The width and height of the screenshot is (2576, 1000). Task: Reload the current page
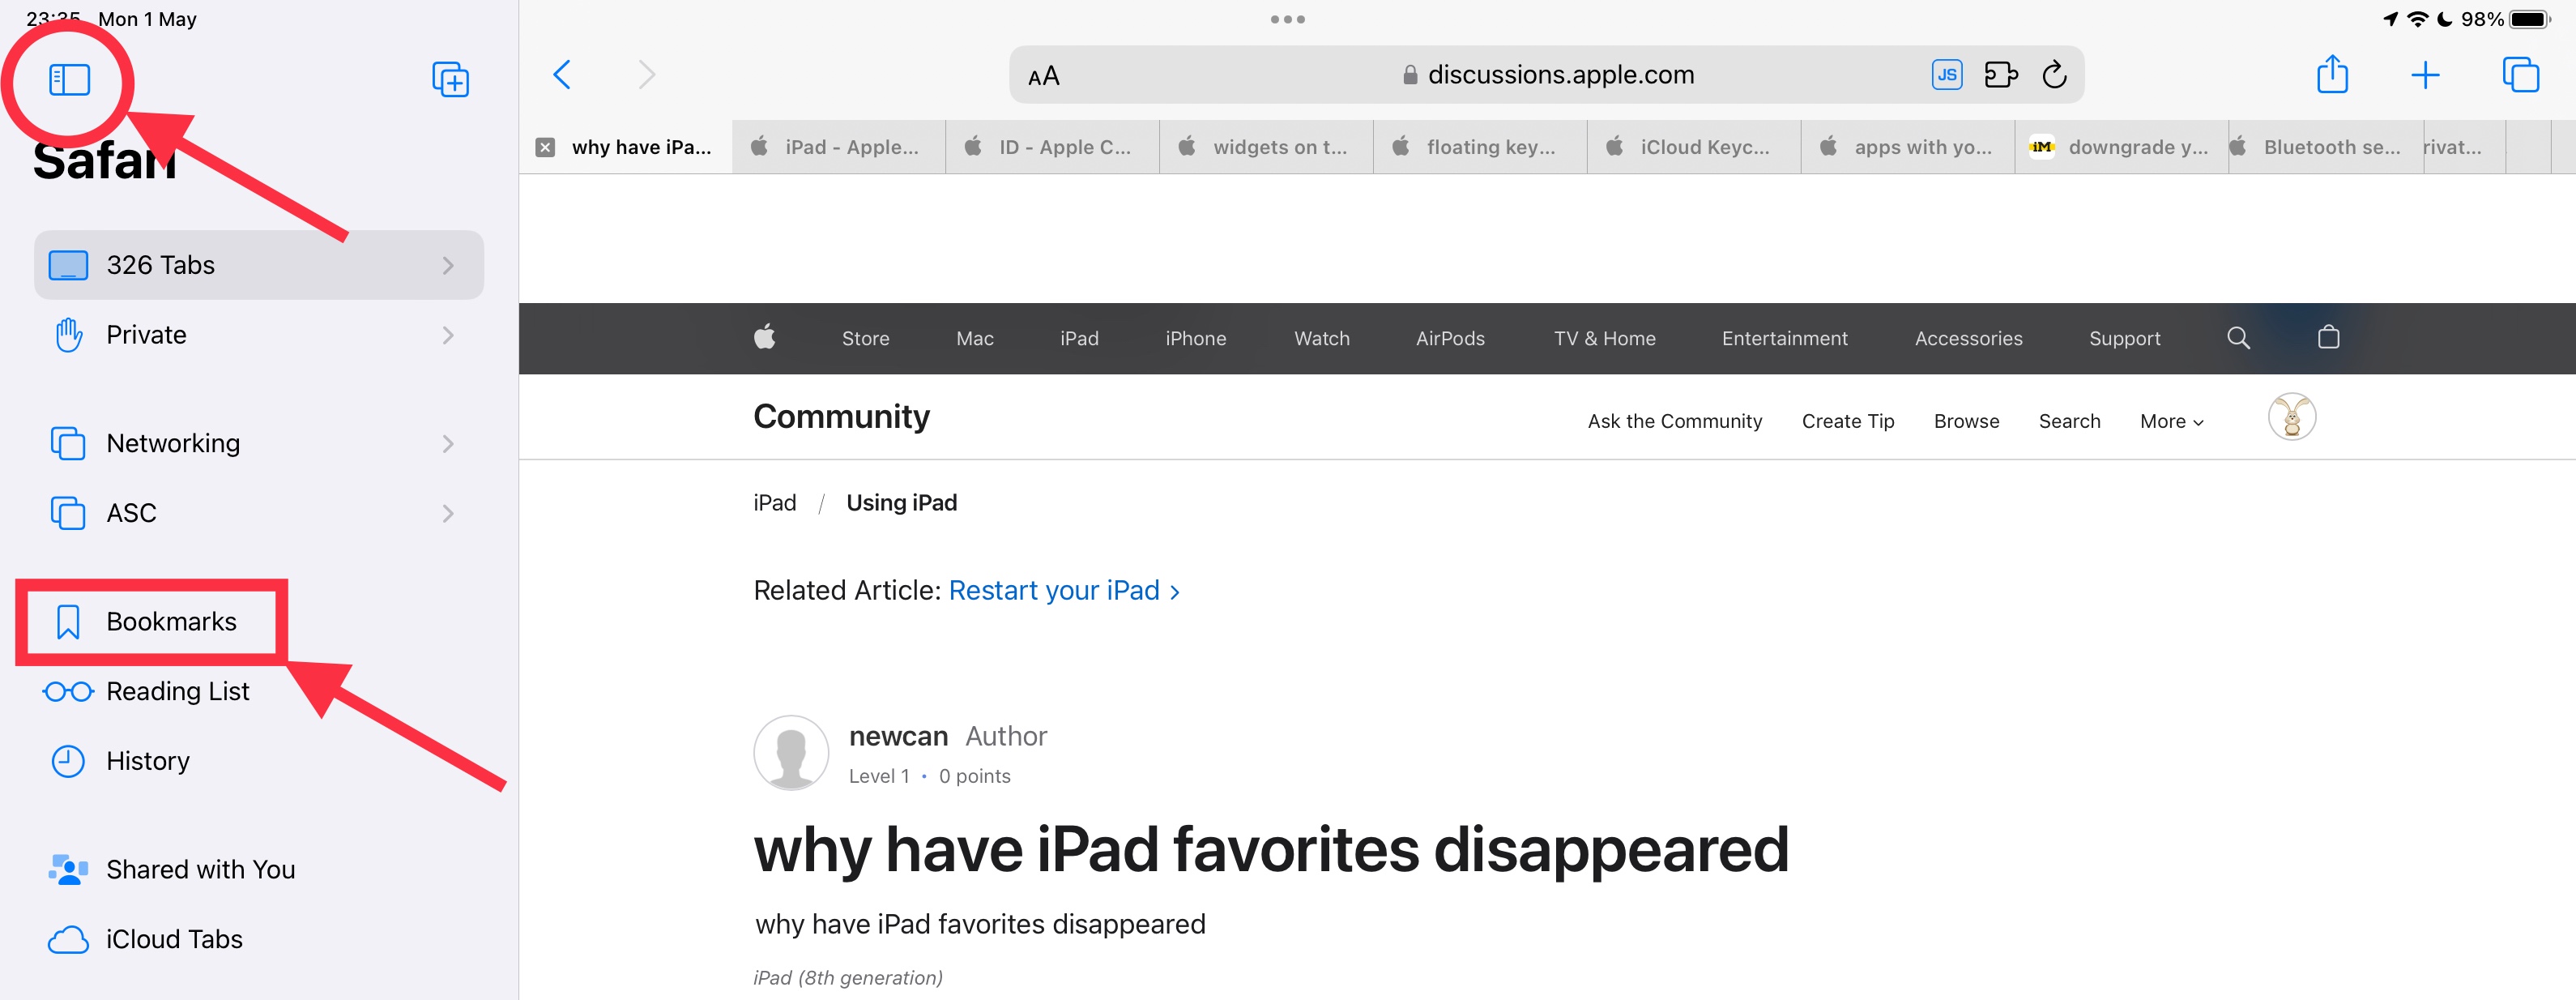2055,74
